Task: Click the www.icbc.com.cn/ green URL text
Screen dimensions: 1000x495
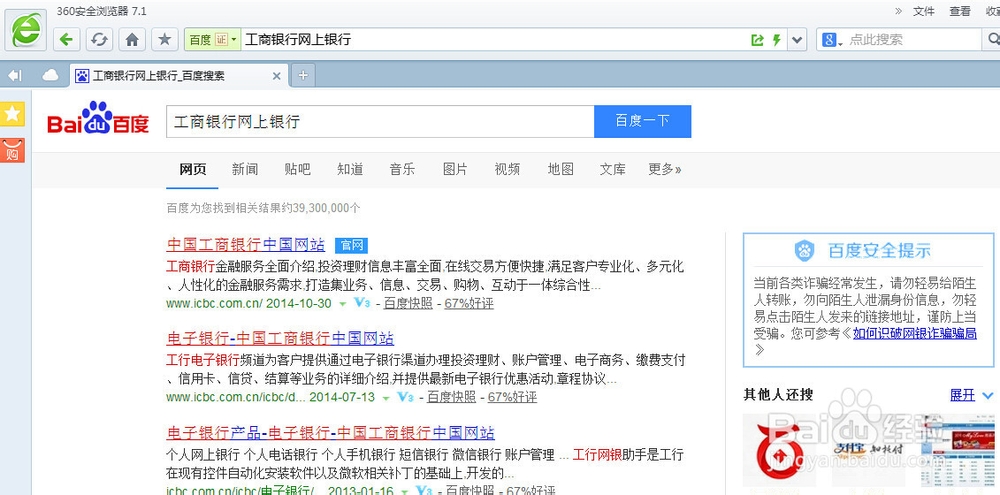Action: pos(214,304)
